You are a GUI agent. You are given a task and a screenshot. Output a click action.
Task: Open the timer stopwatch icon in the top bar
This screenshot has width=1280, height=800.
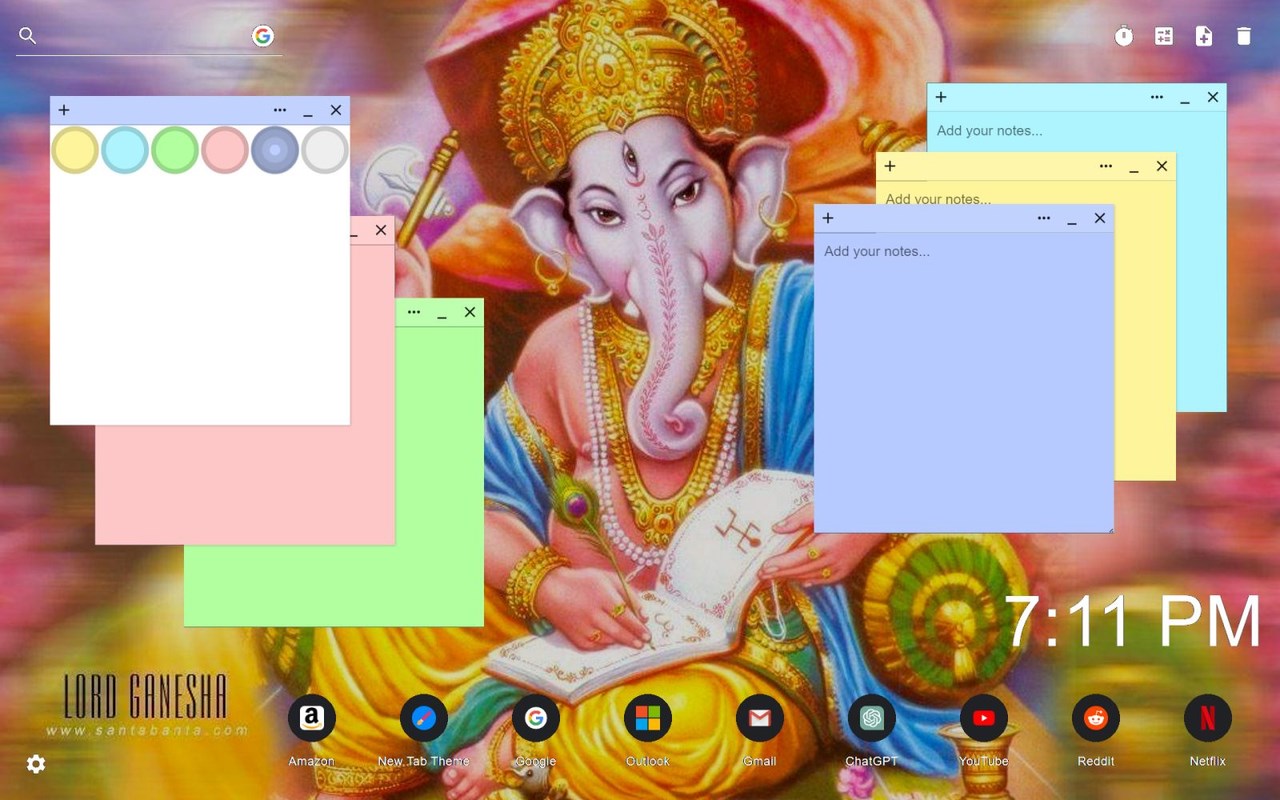(1124, 36)
